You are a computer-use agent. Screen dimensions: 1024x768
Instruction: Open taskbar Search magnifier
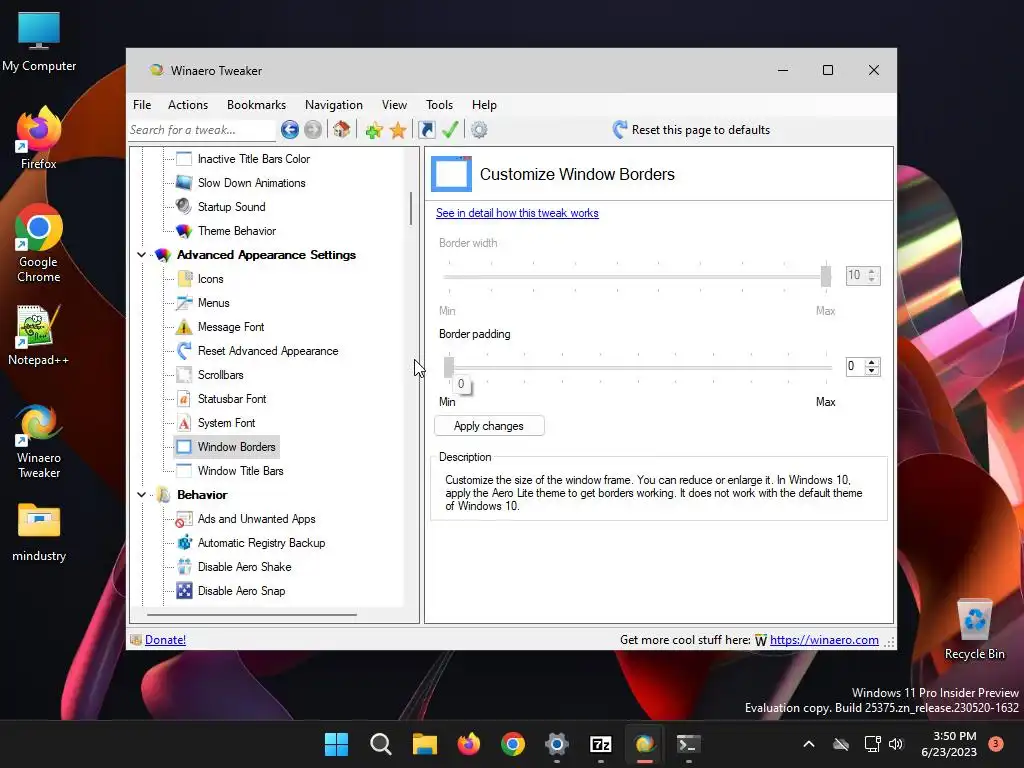381,744
